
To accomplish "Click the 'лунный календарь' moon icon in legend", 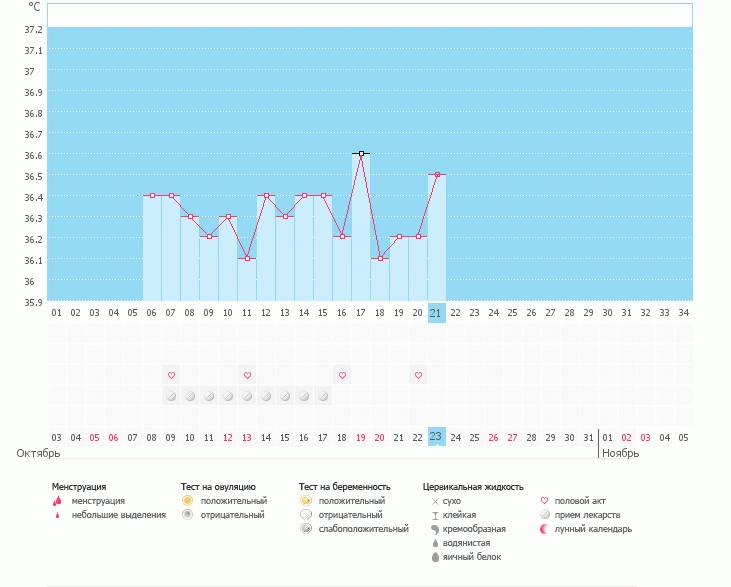I will pos(545,529).
